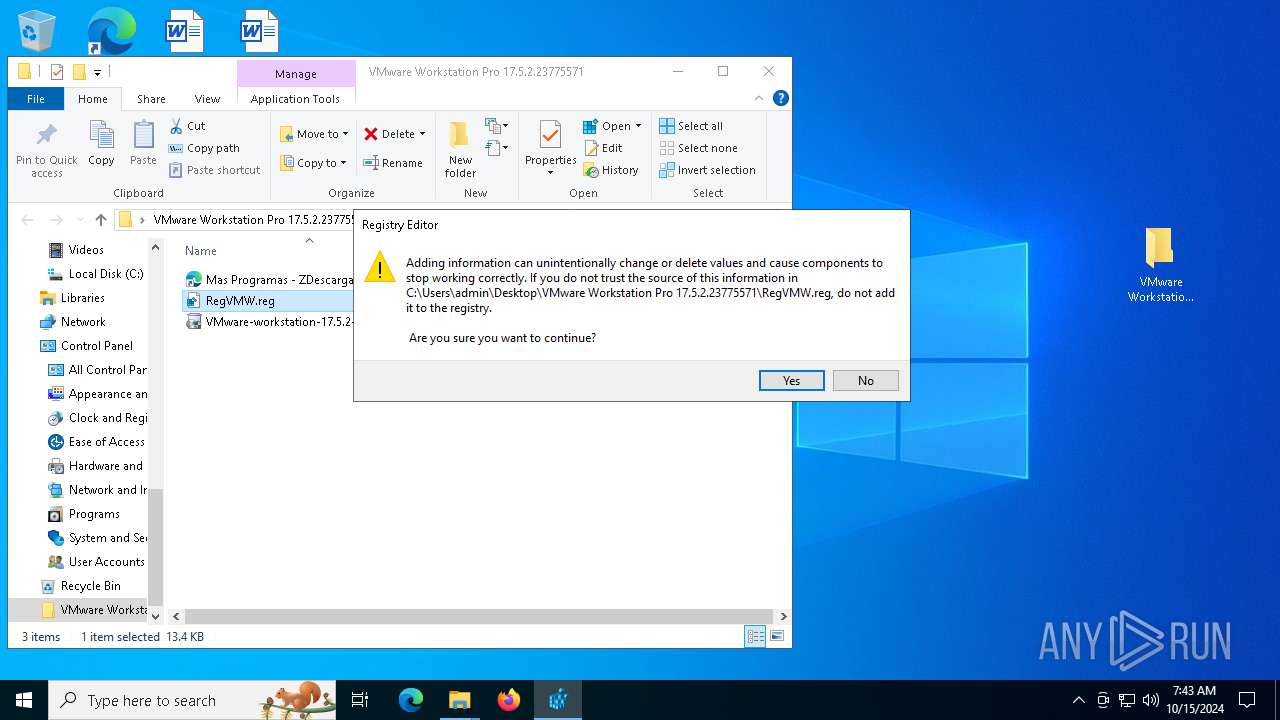Open Programs in navigation pane
Image resolution: width=1280 pixels, height=720 pixels.
[94, 514]
